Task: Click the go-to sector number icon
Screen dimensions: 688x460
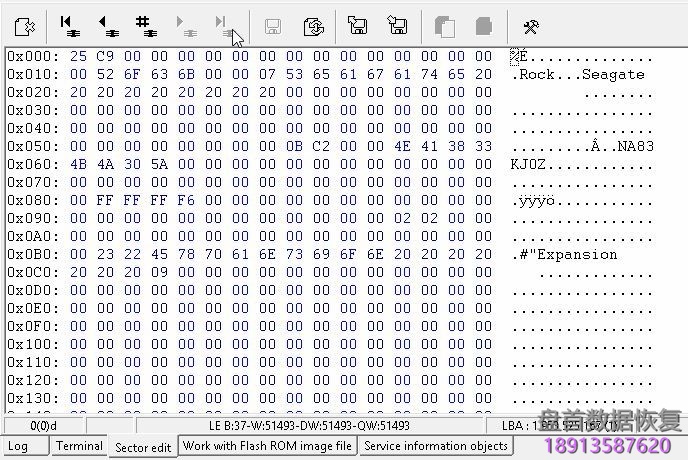Action: [146, 27]
